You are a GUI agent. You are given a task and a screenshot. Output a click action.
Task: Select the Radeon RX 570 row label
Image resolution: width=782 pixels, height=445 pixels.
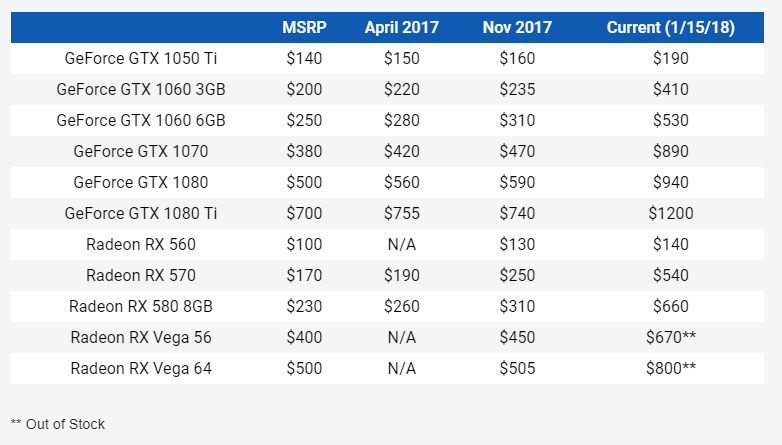point(141,275)
